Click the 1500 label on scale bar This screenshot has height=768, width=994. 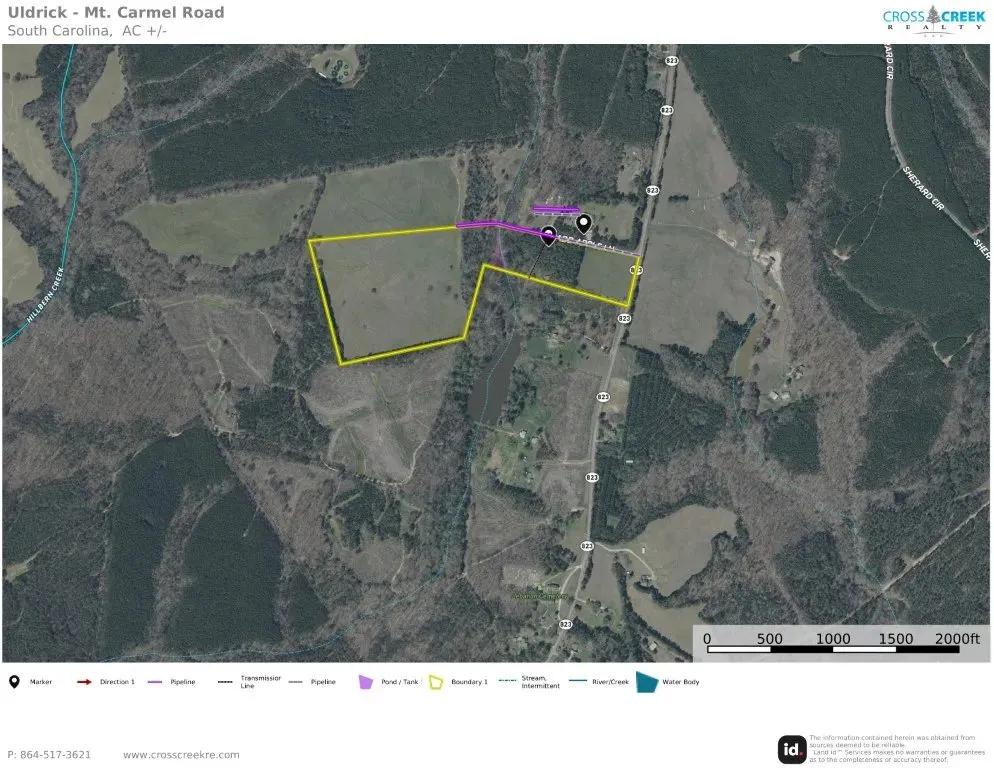click(x=895, y=639)
